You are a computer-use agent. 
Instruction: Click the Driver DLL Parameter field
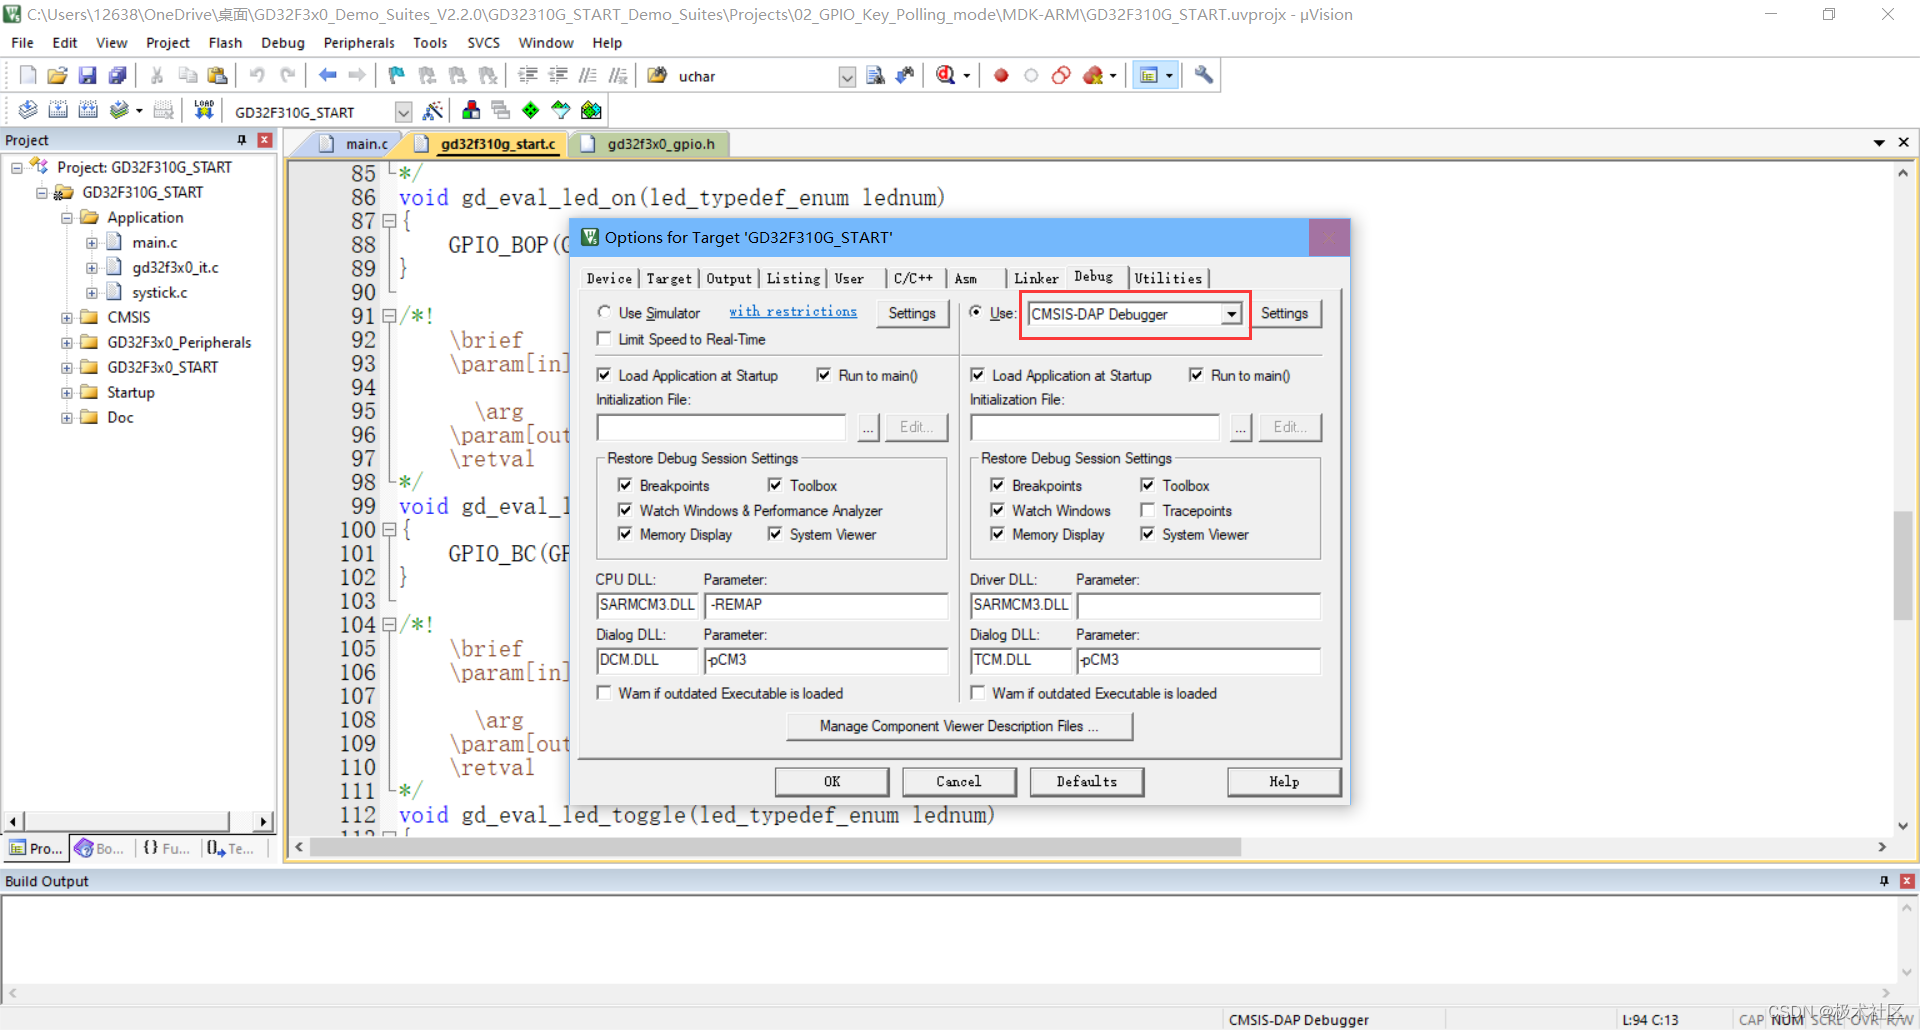point(1198,605)
